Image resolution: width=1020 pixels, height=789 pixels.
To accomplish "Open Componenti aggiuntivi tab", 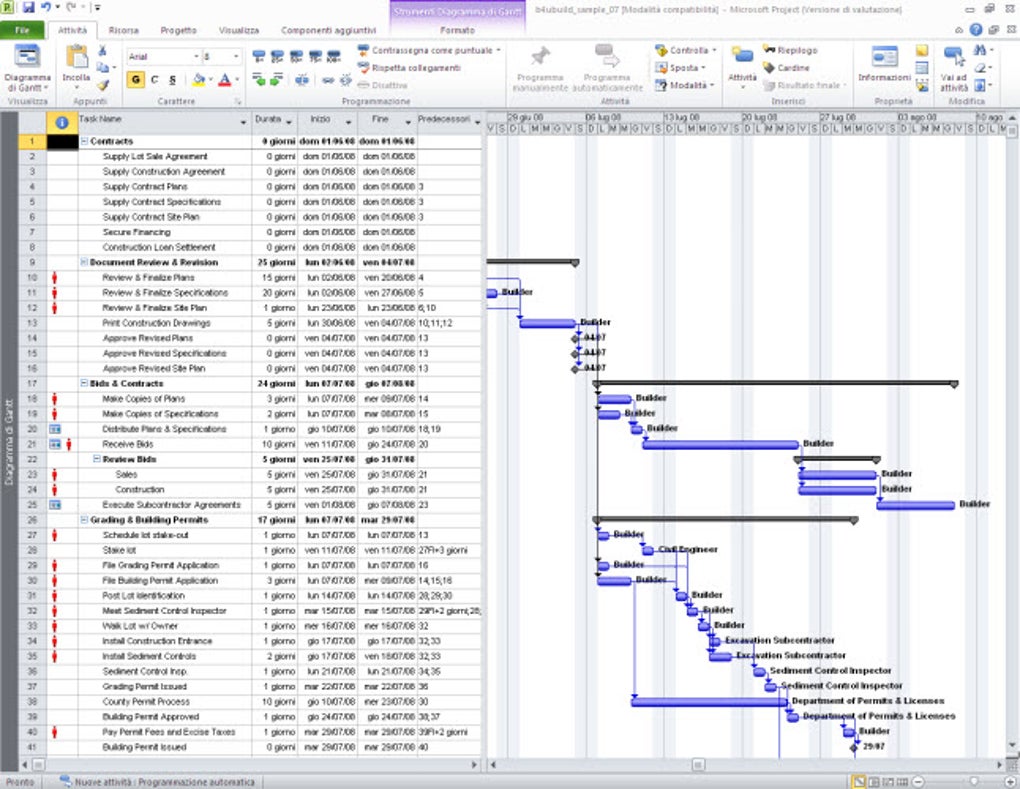I will click(329, 30).
